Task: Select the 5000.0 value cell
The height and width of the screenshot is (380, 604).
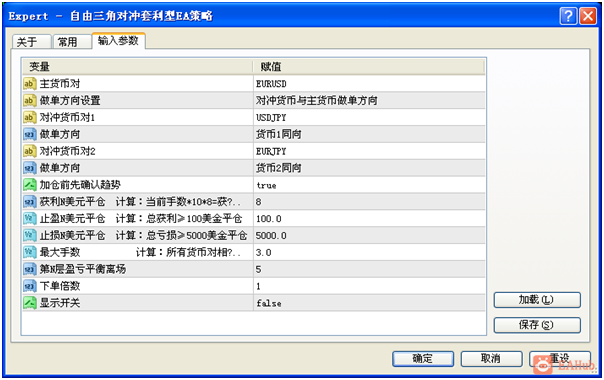Action: tap(369, 235)
